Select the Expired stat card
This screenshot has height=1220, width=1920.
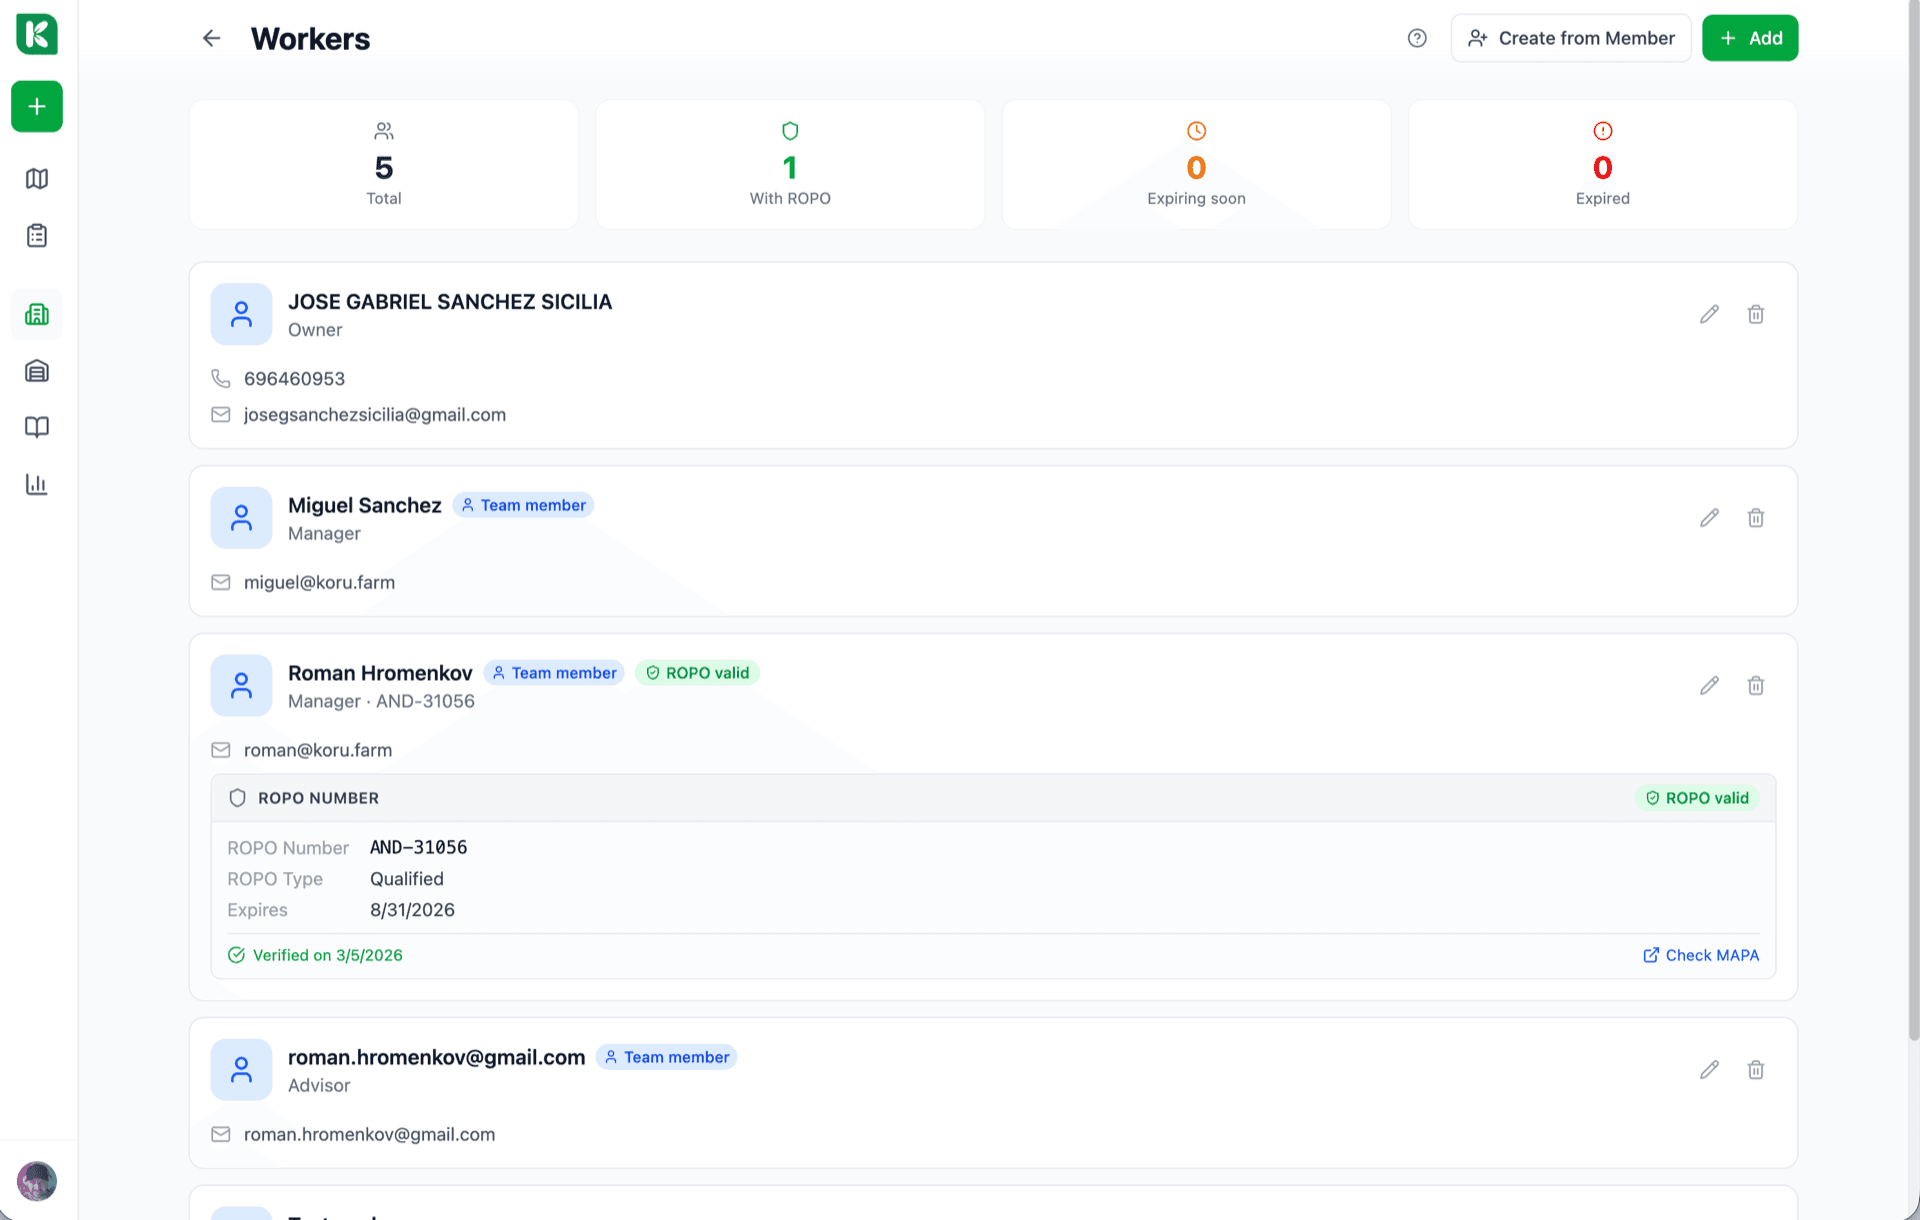click(1602, 165)
